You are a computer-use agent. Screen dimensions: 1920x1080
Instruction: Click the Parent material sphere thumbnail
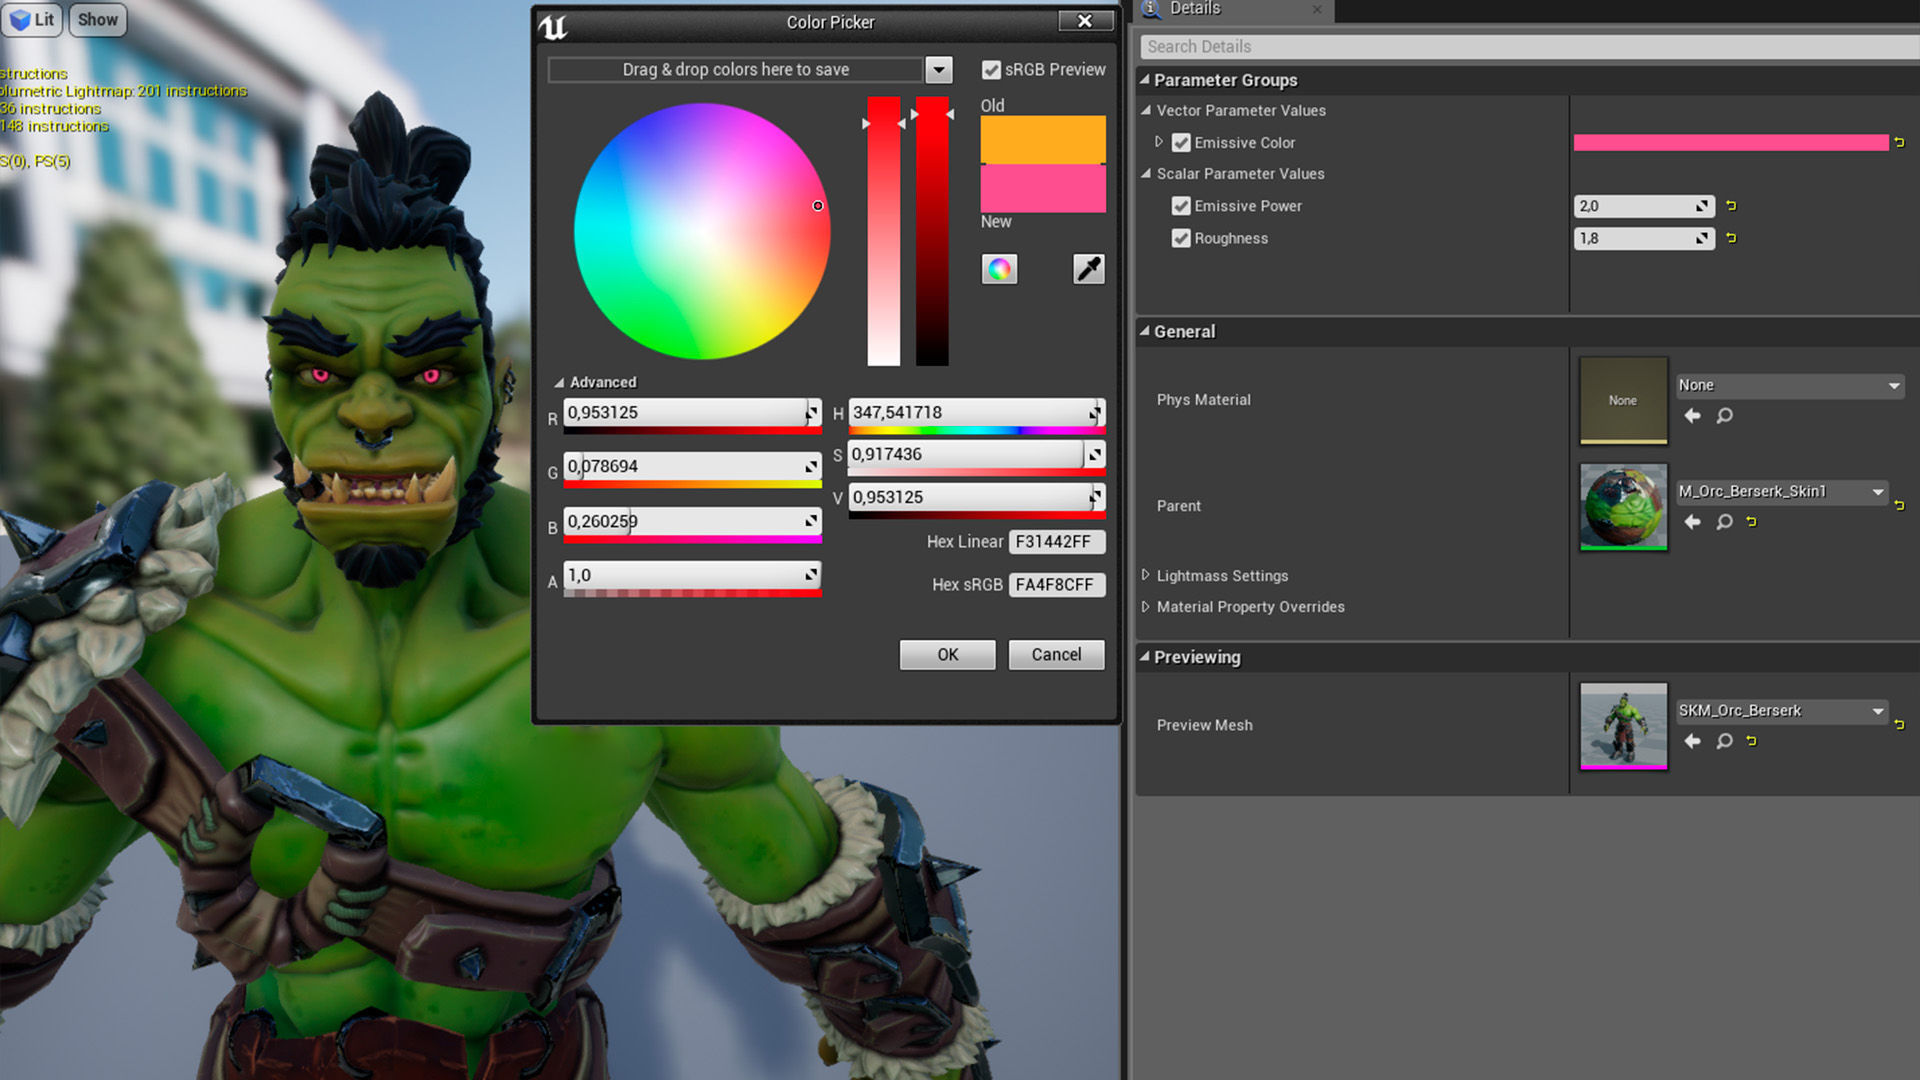[x=1623, y=506]
